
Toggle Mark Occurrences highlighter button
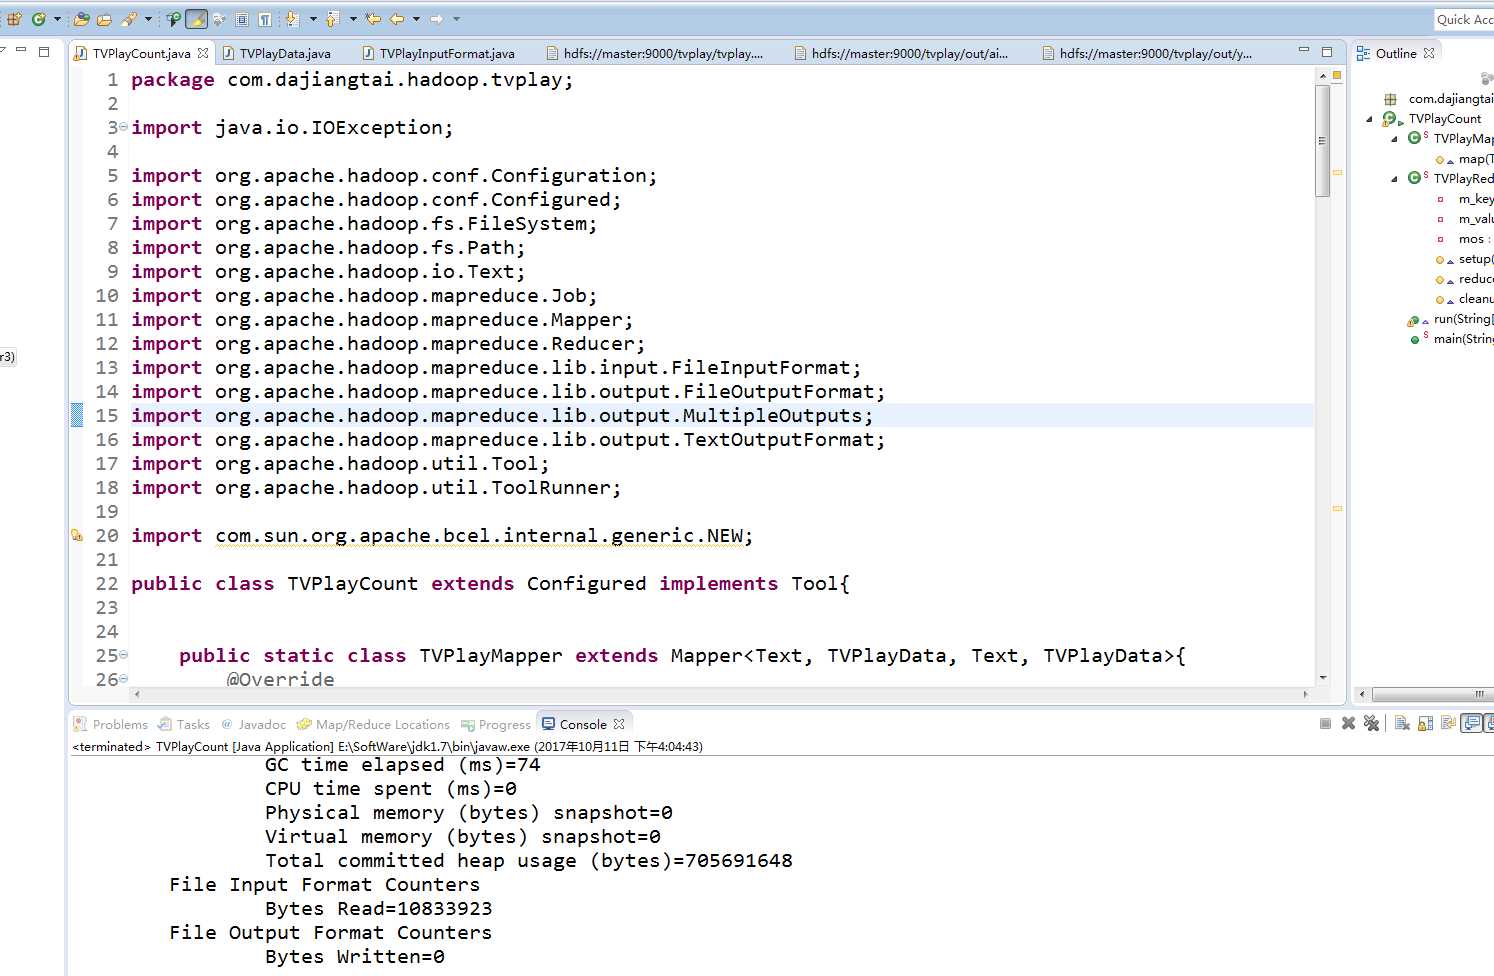196,19
